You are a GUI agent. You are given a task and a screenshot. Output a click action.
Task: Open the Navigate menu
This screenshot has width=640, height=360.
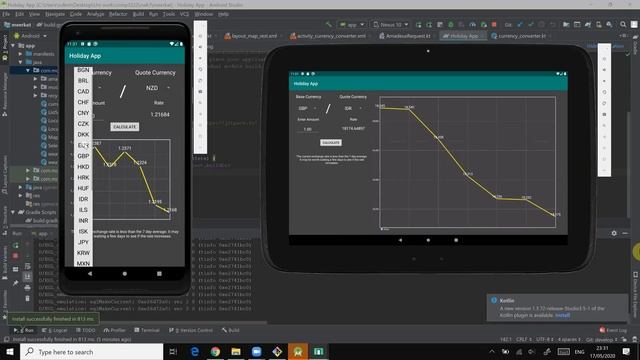(x=55, y=14)
